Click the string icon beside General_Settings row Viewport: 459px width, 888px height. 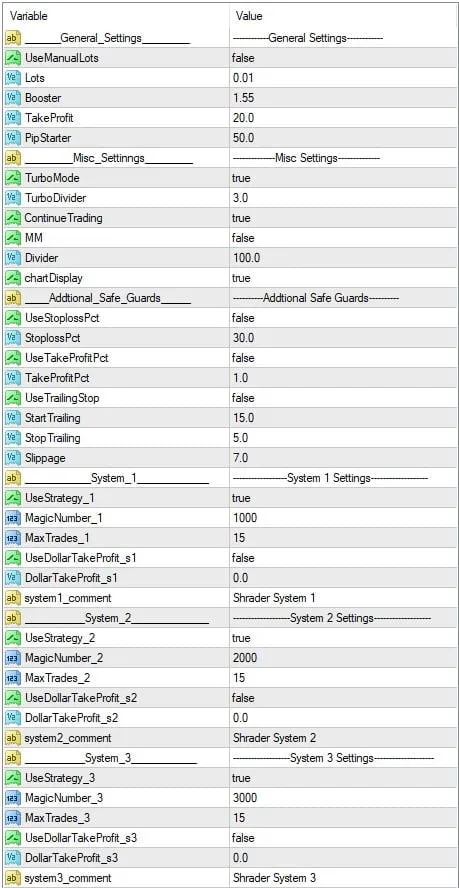pos(12,38)
